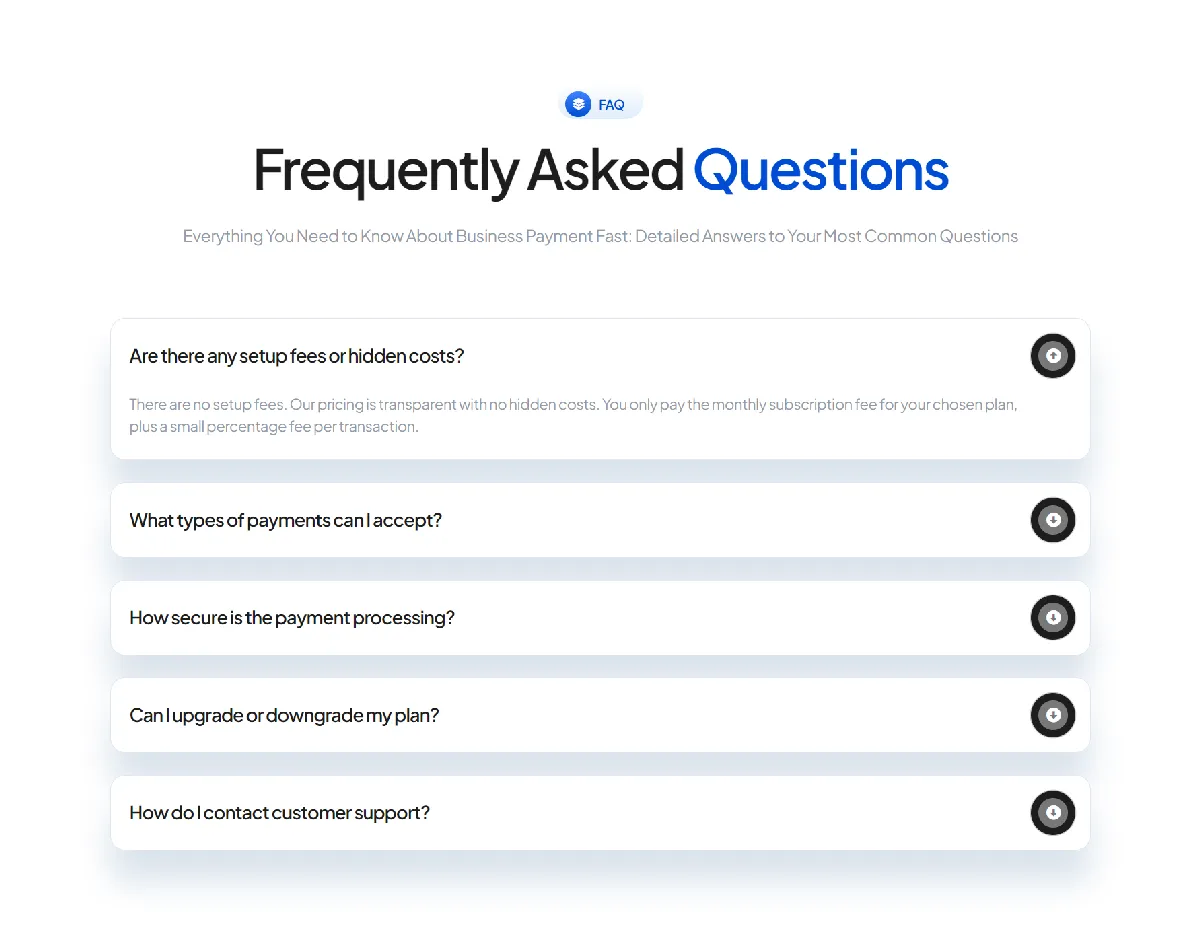Click down-arrow icon beside payment types question
The height and width of the screenshot is (932, 1200).
1053,520
